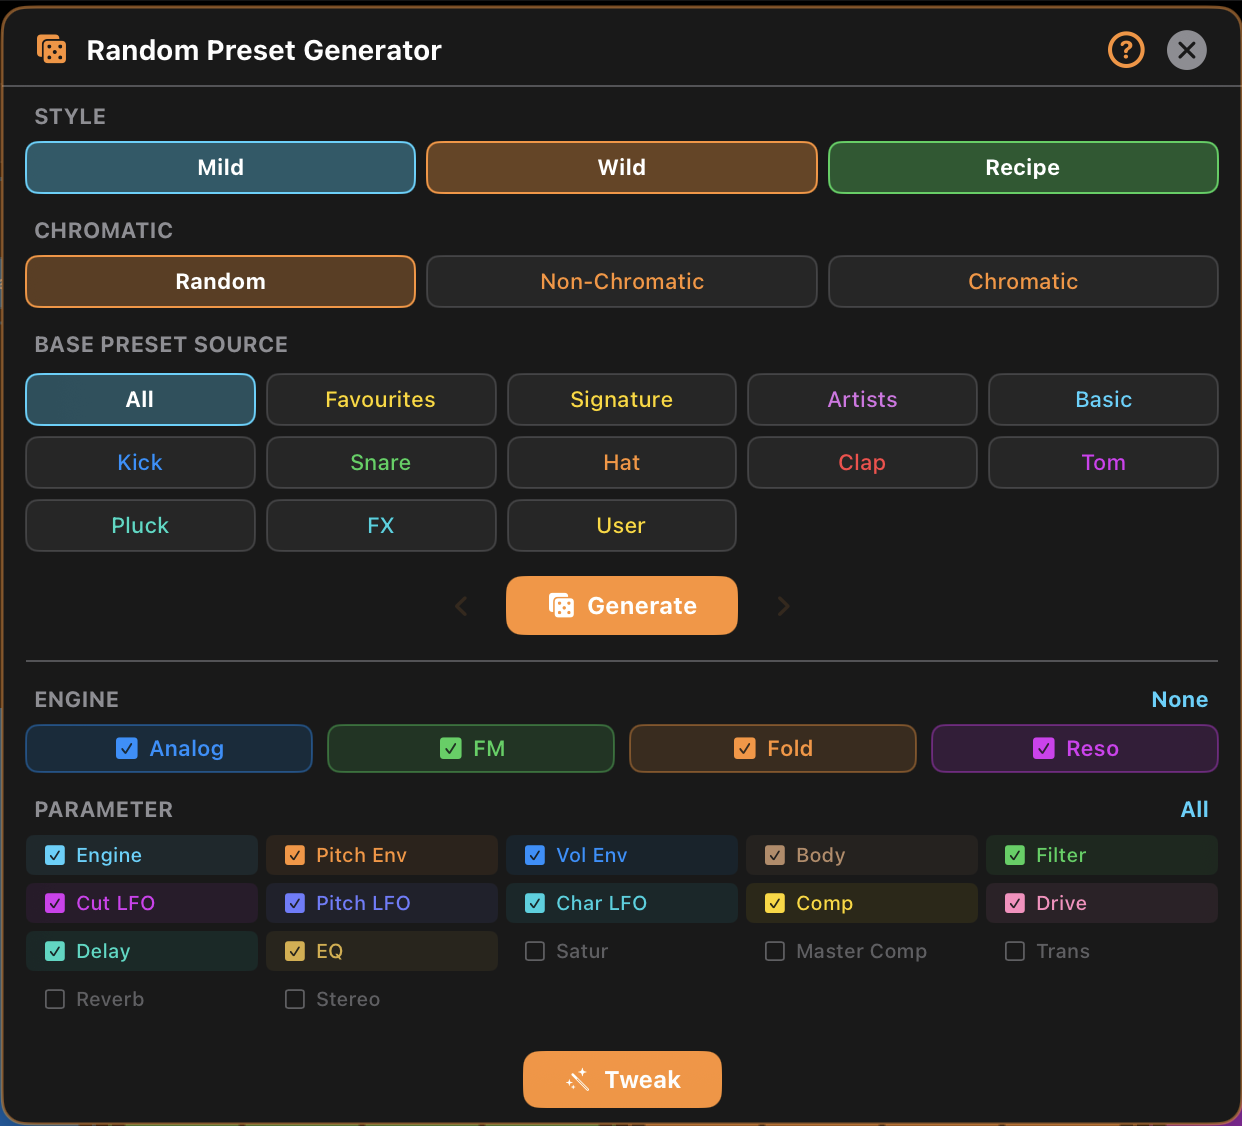Toggle the Reso engine checkbox
The image size is (1242, 1126).
1044,748
